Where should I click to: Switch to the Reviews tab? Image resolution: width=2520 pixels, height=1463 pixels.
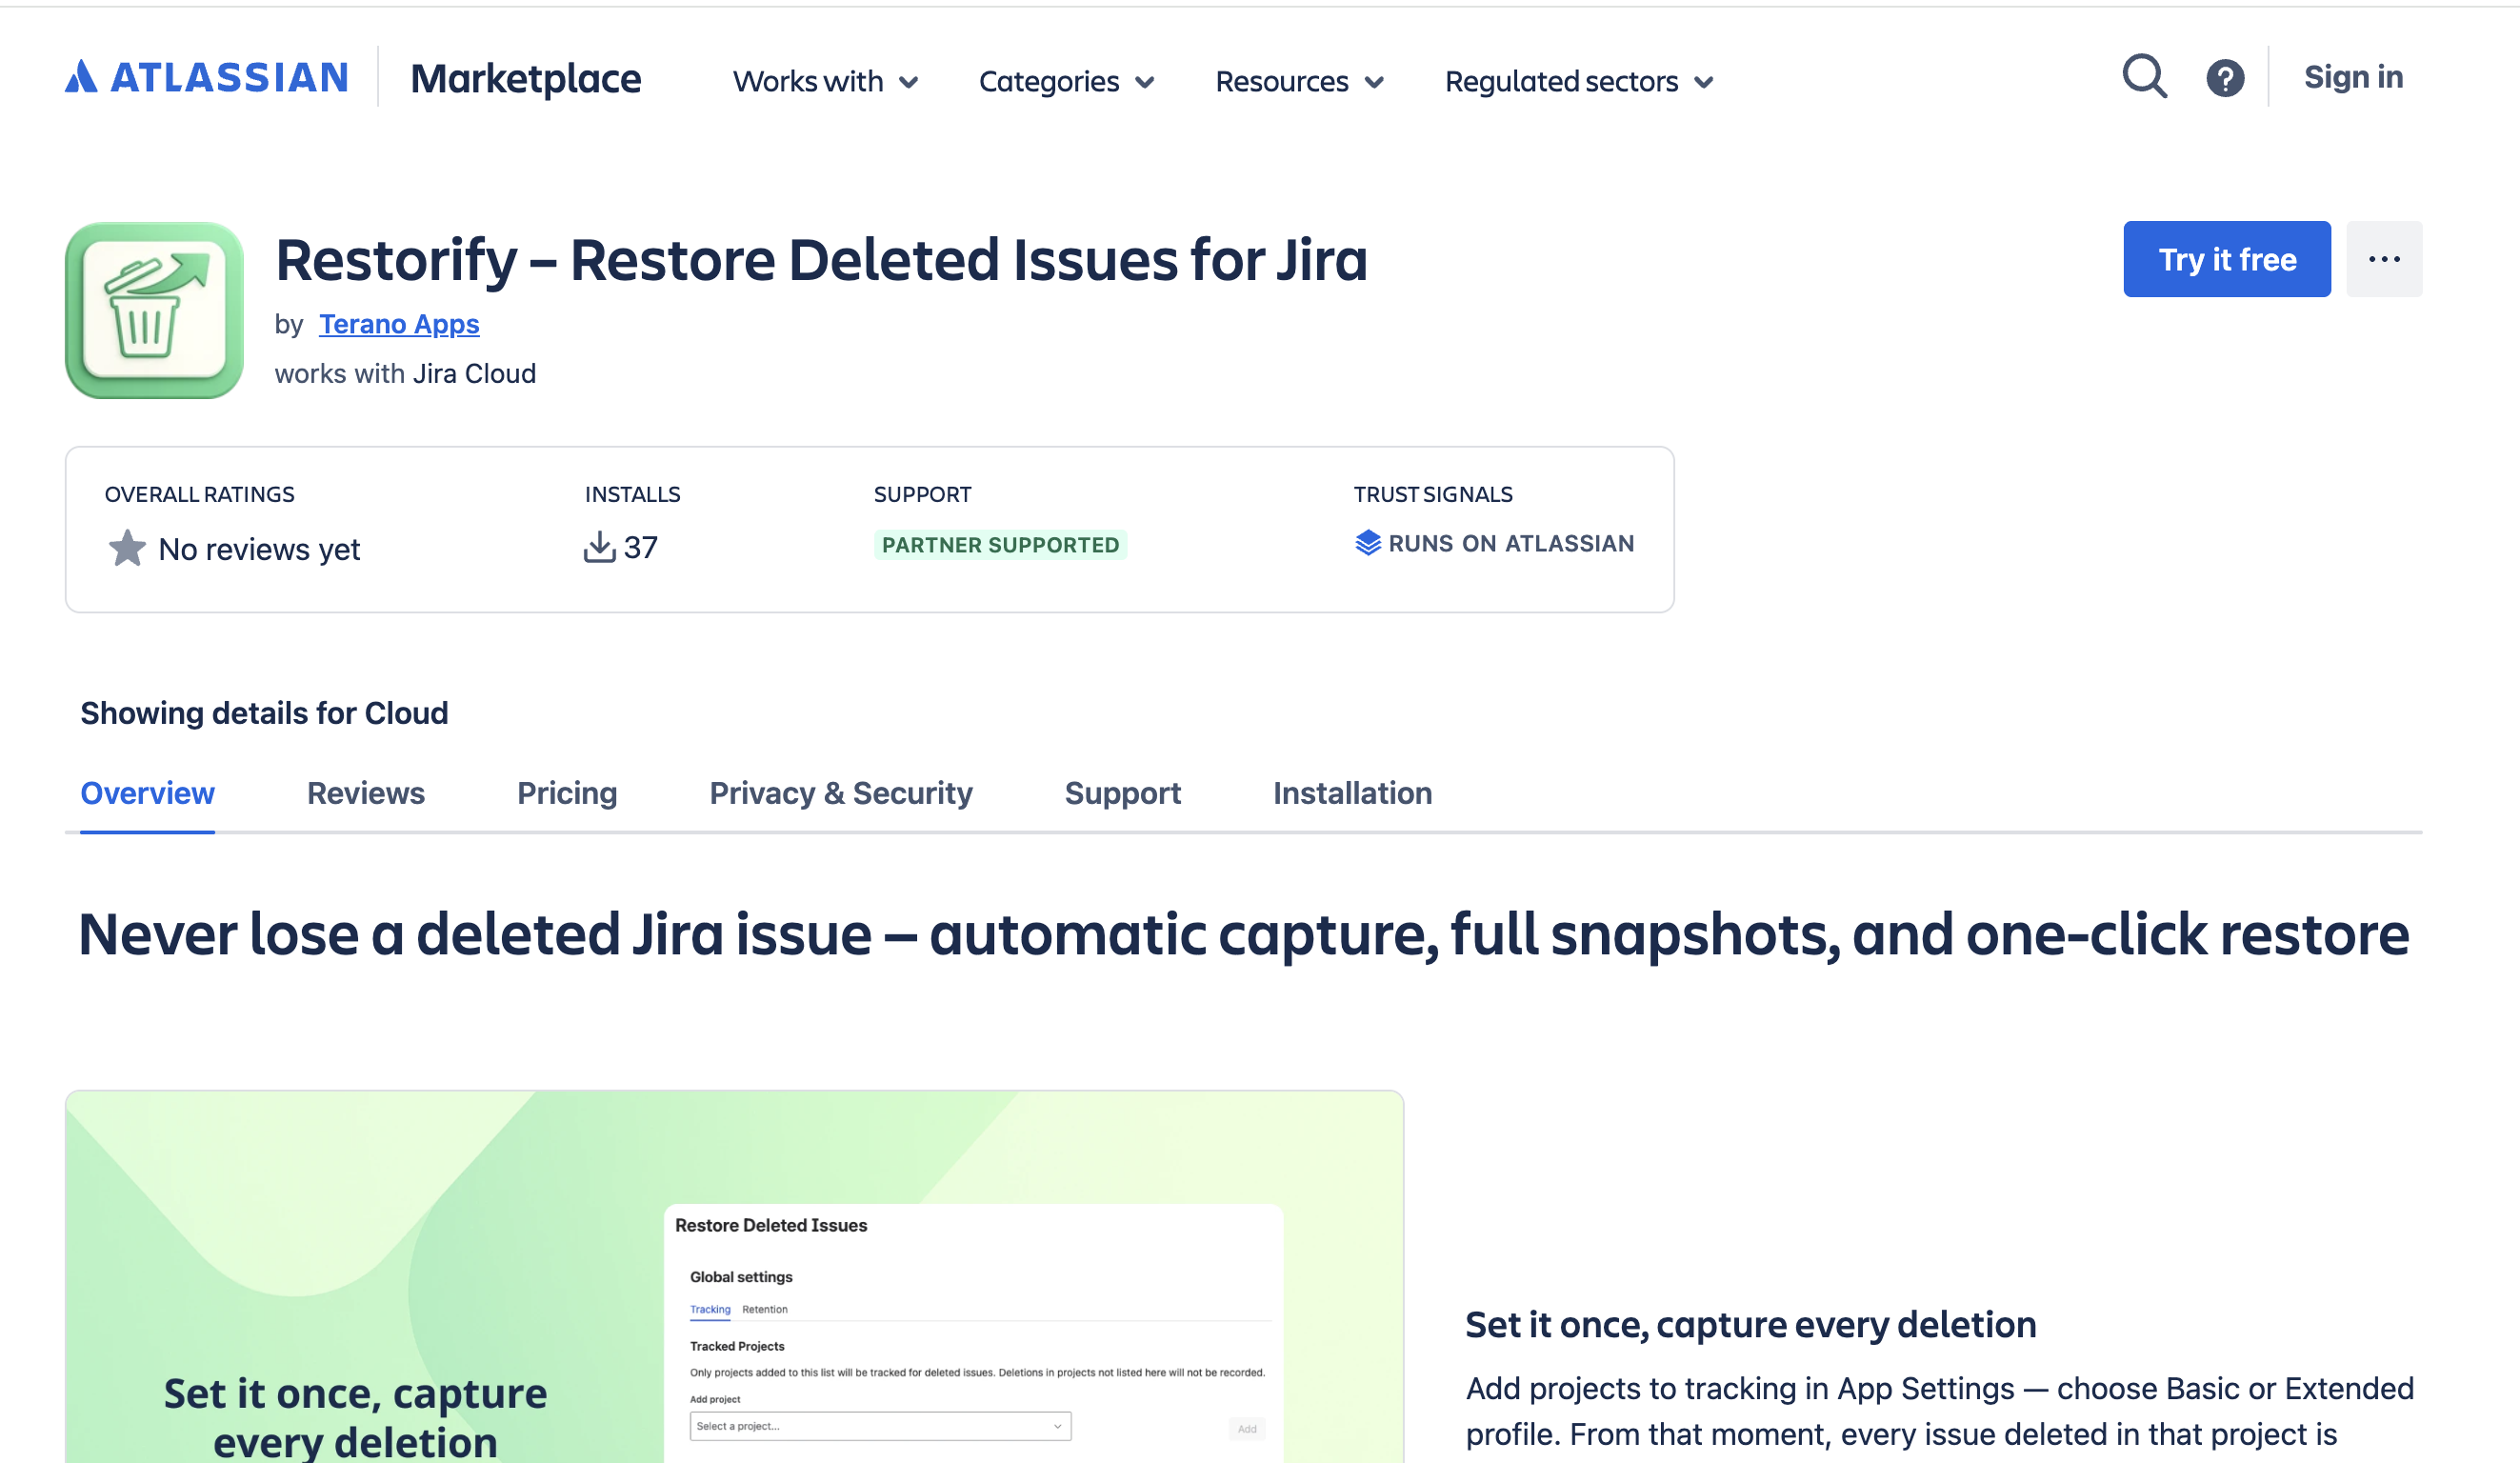366,793
